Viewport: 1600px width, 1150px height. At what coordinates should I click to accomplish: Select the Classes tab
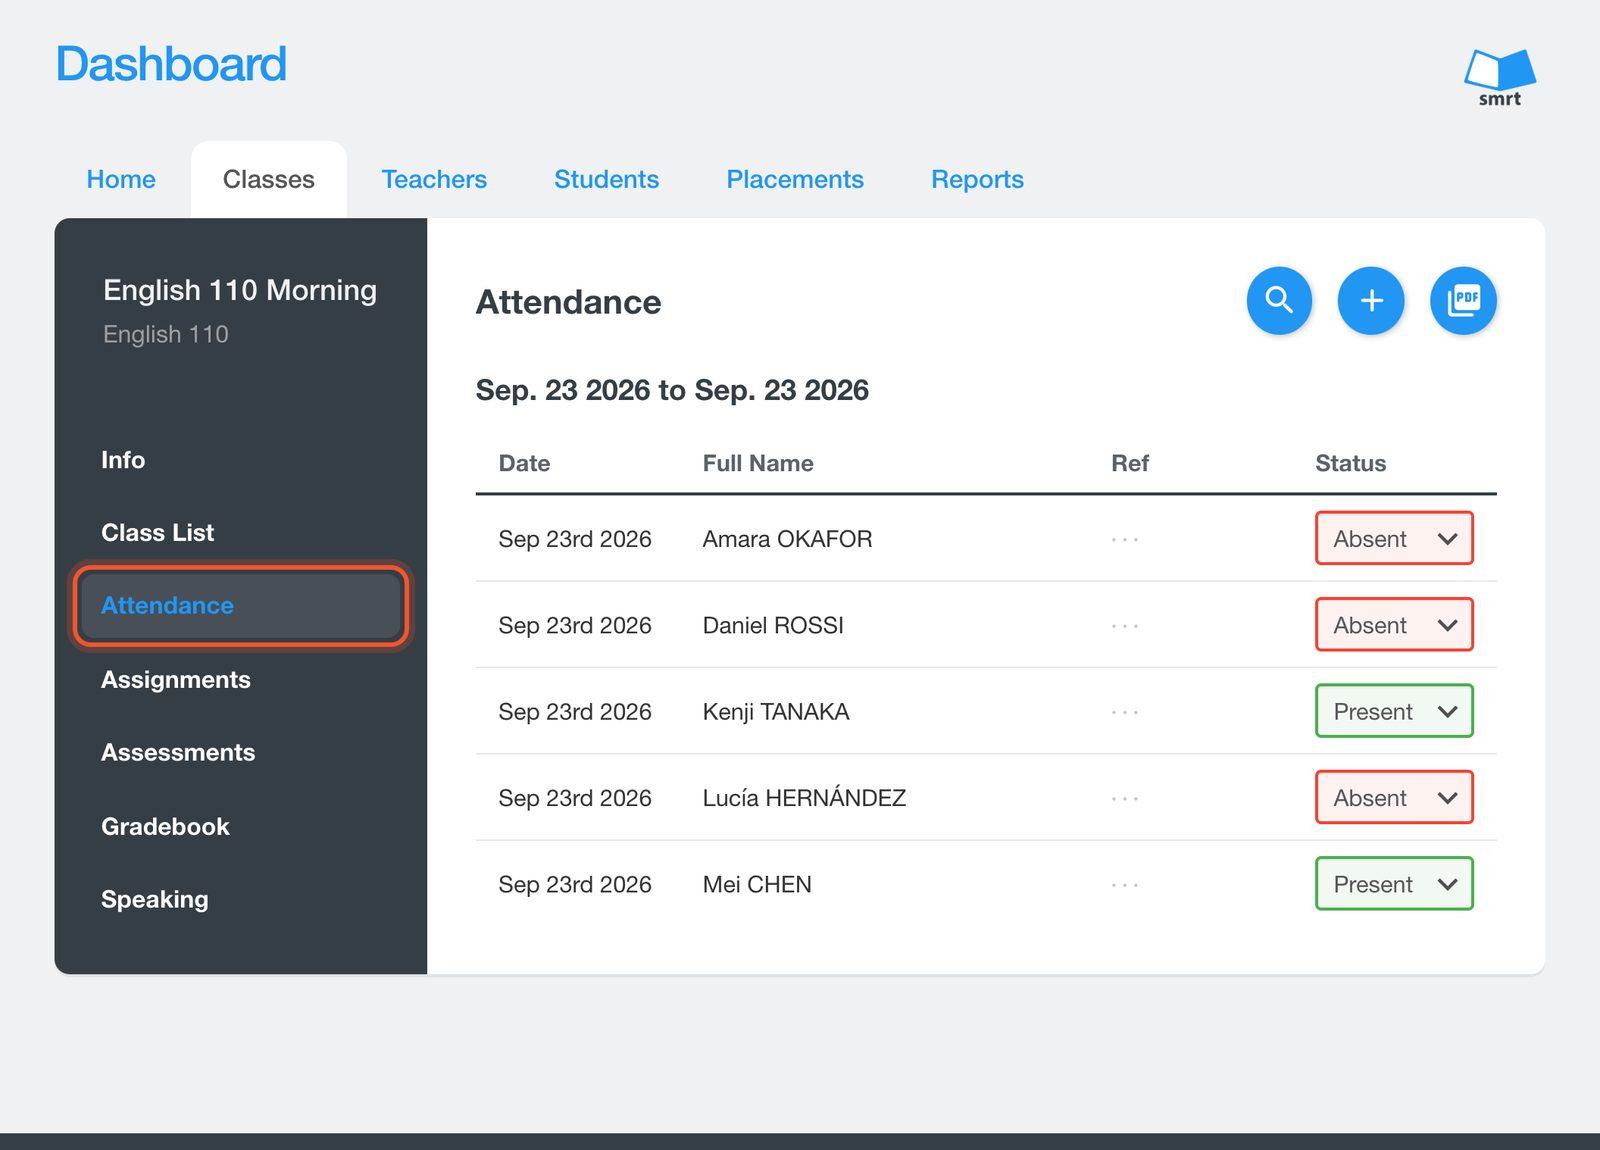269,179
